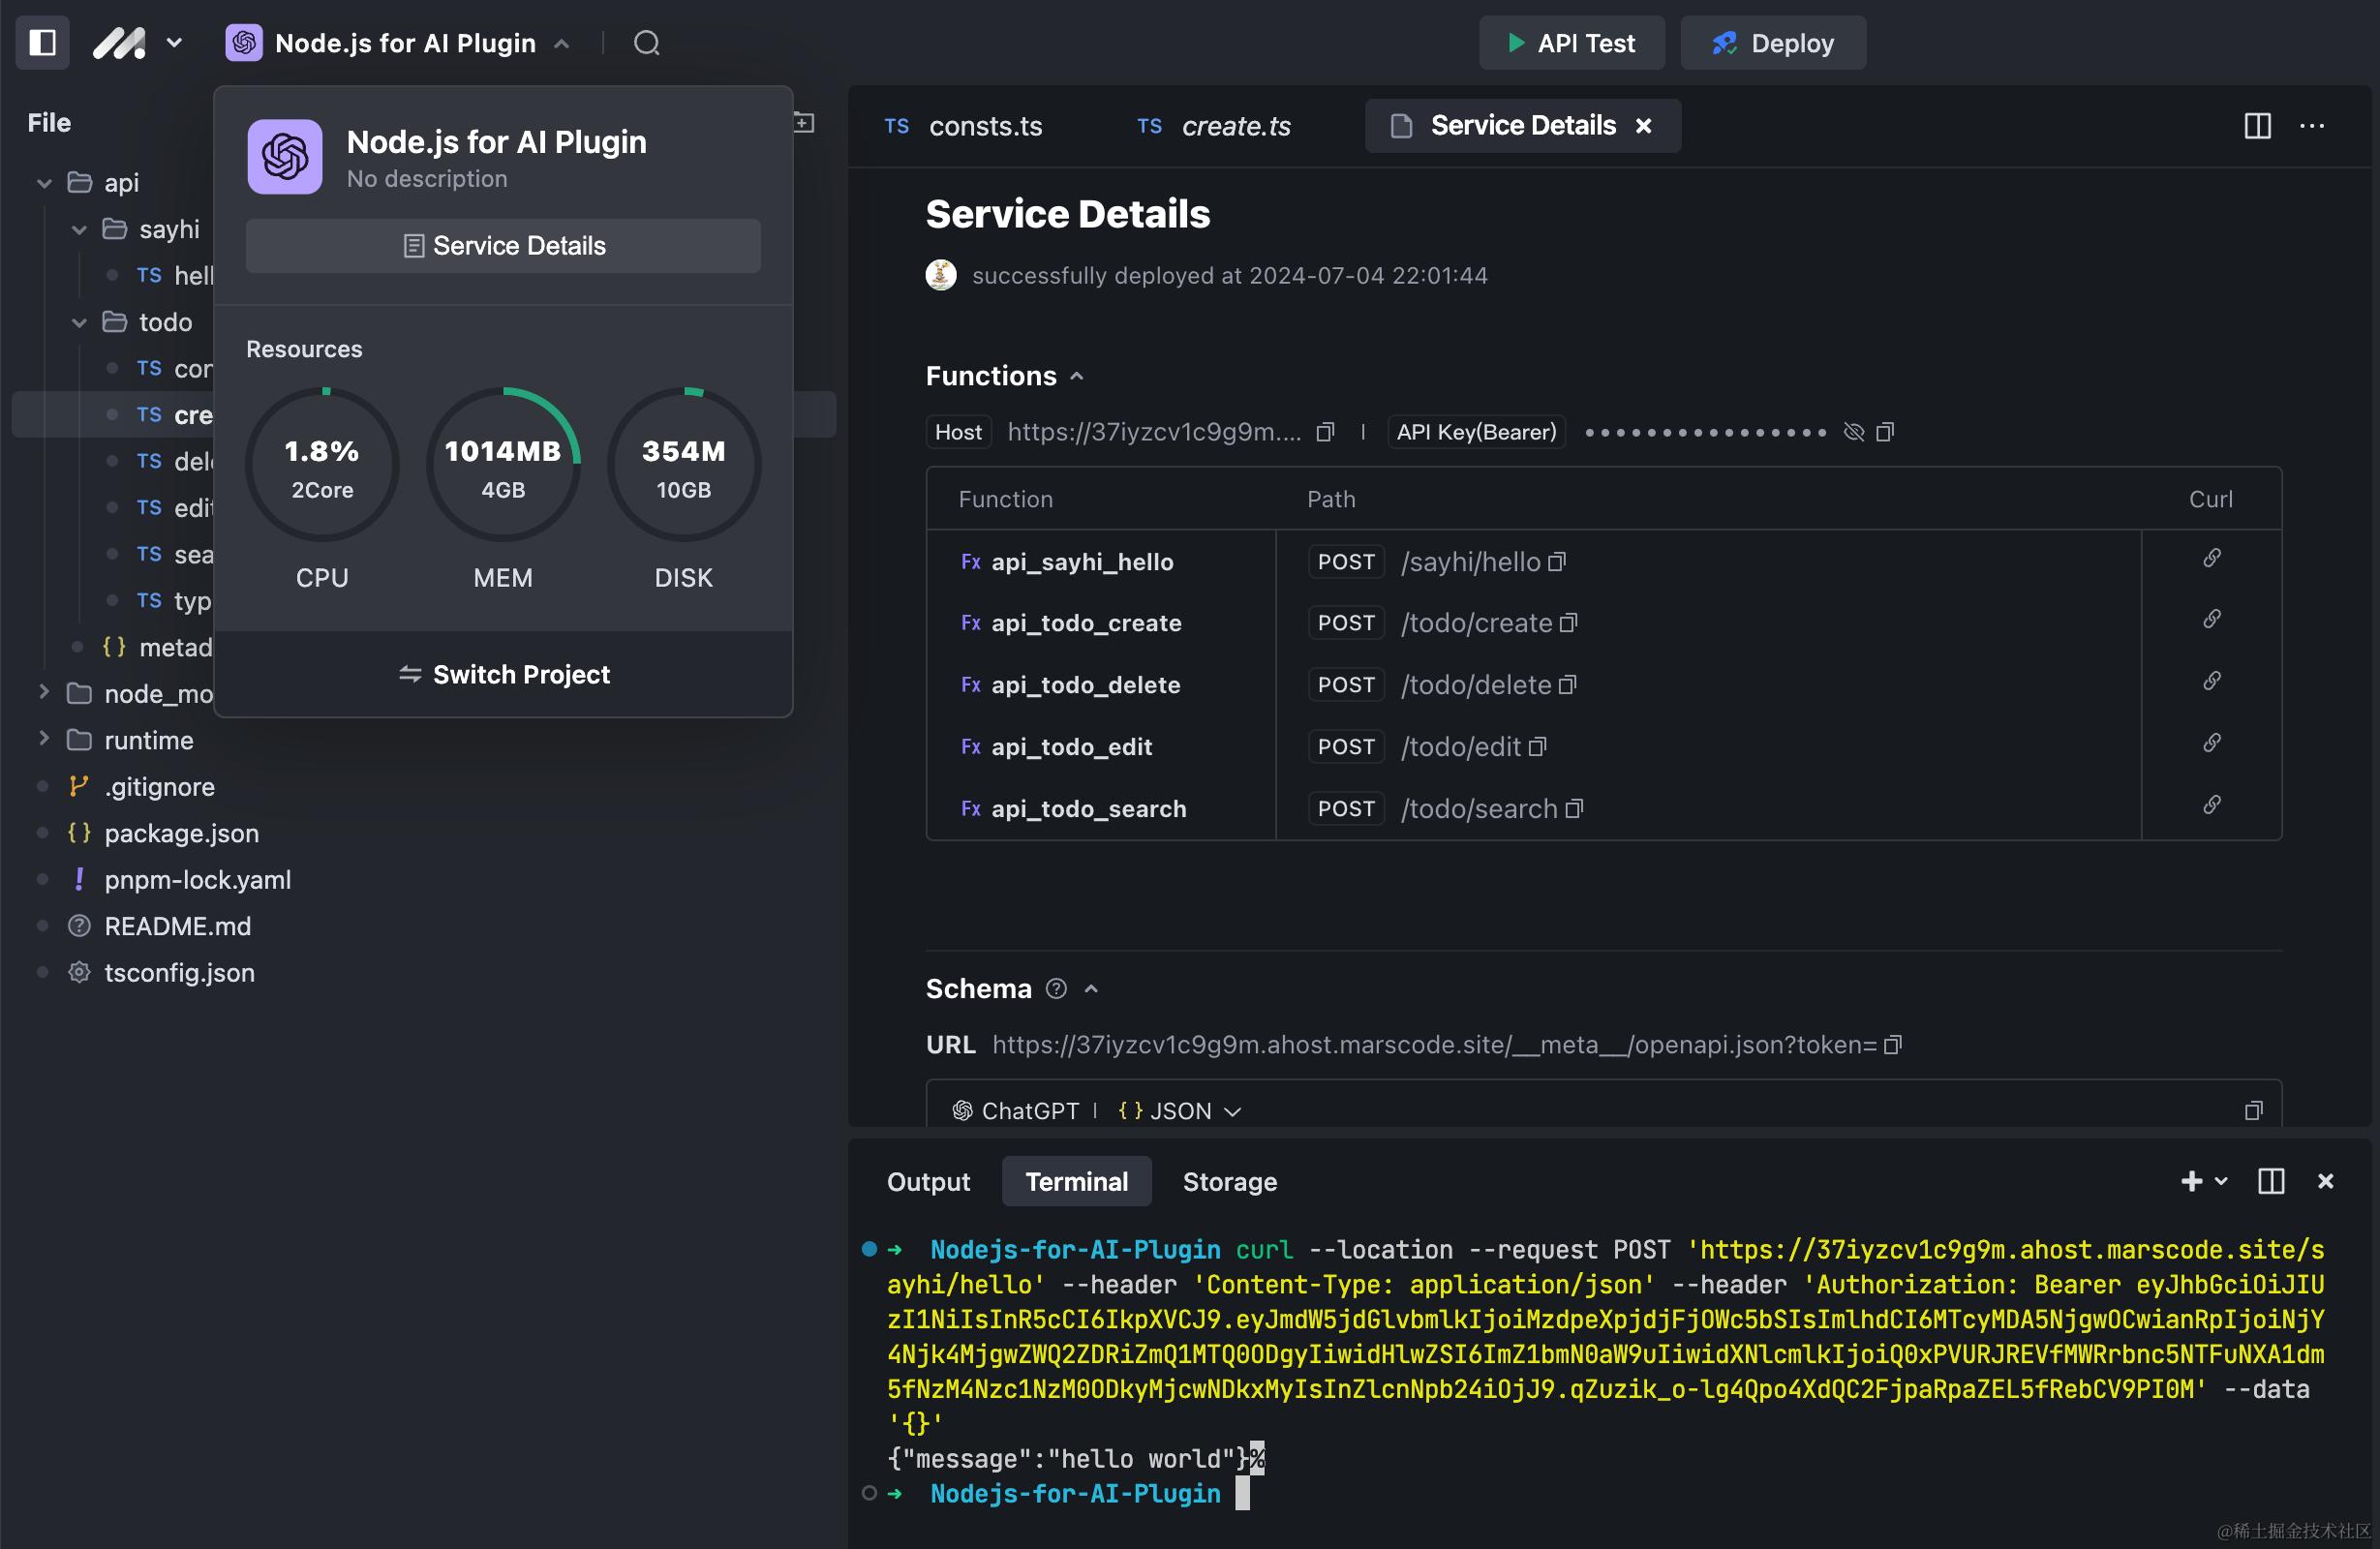Open the consts.ts editor tab
The image size is (2380, 1549).
click(984, 126)
